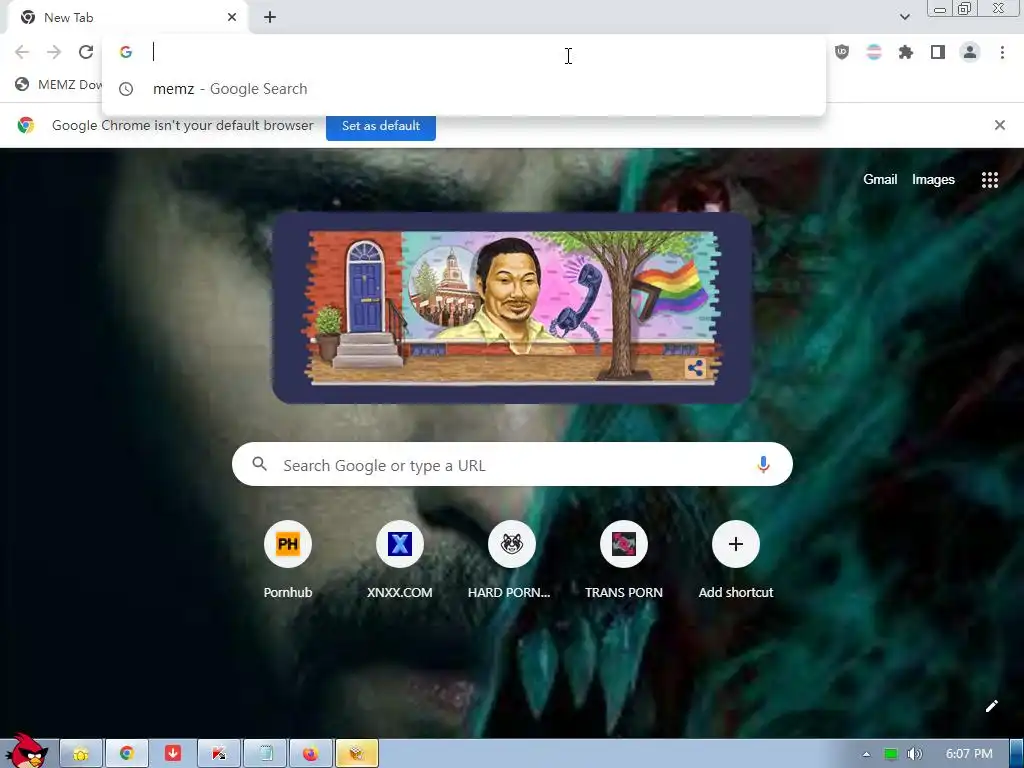Image resolution: width=1024 pixels, height=768 pixels.
Task: Click the highlighted package taskbar icon
Action: [x=357, y=754]
